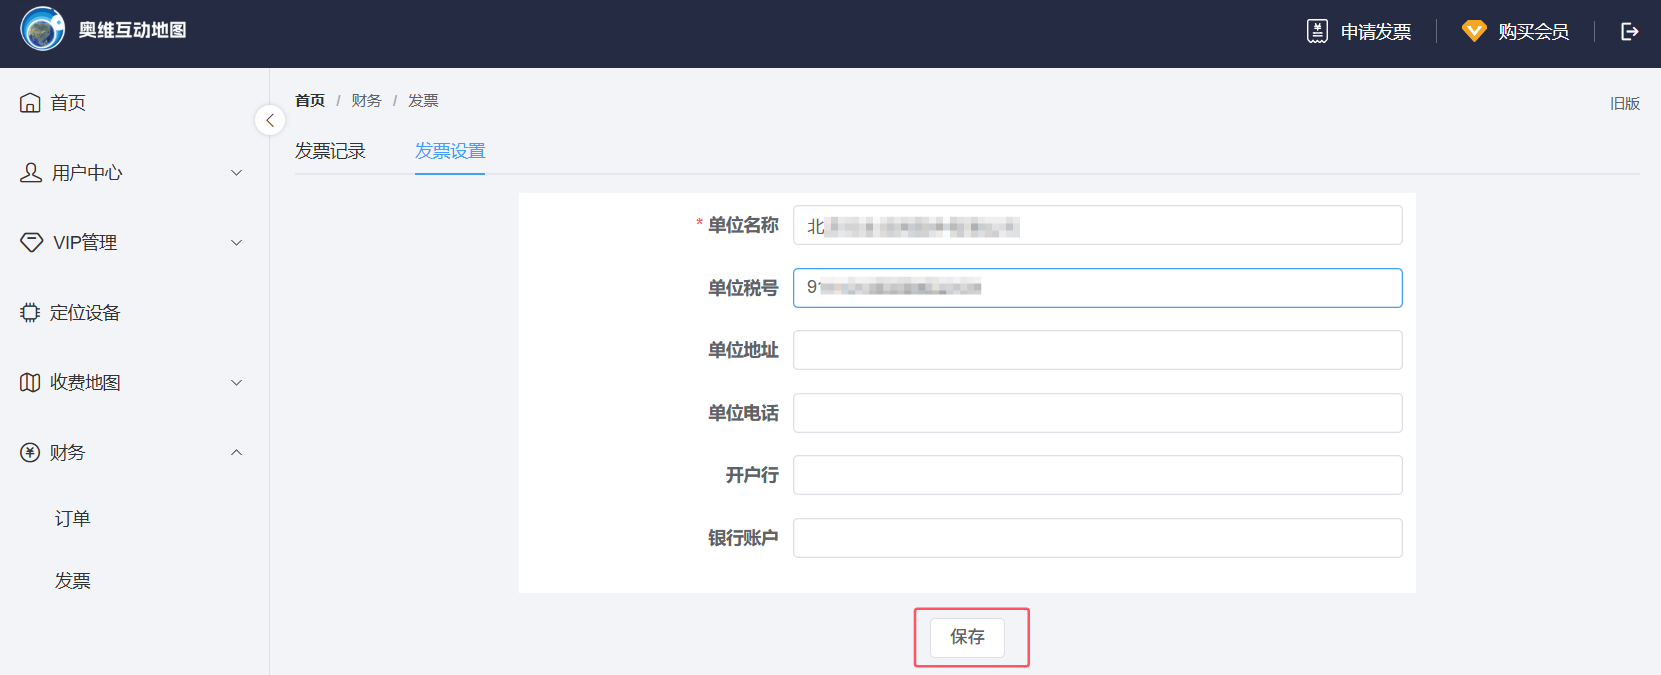
Task: Expand the 用户中心 menu chevron
Action: tap(237, 173)
